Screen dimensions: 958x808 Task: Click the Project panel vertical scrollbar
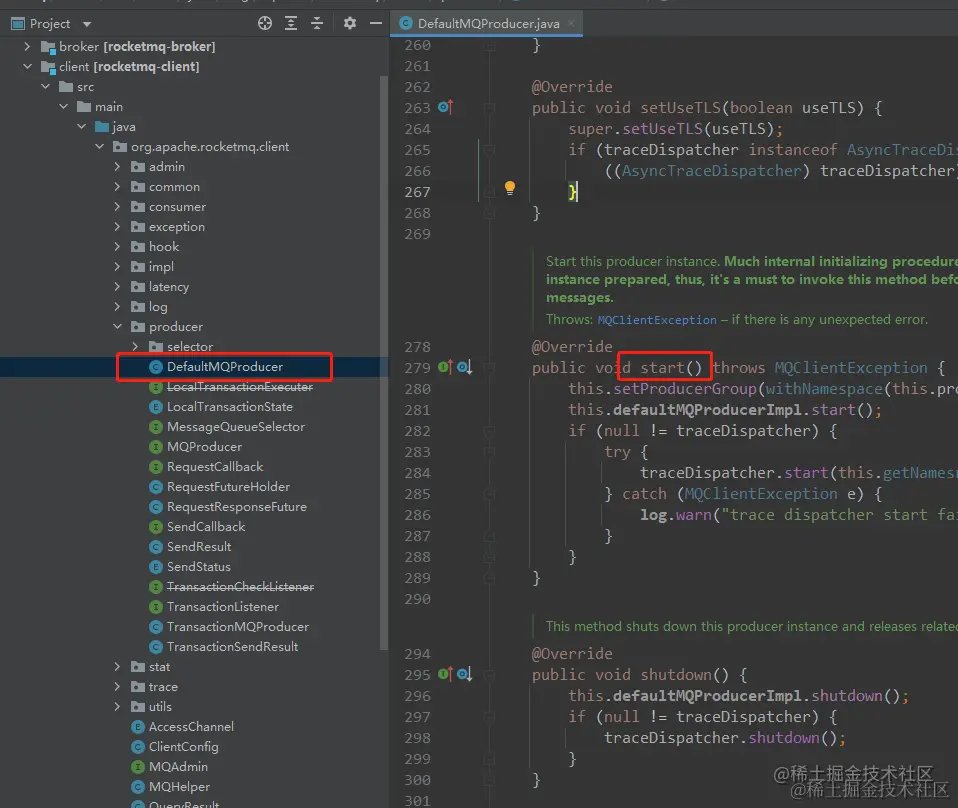(x=384, y=363)
